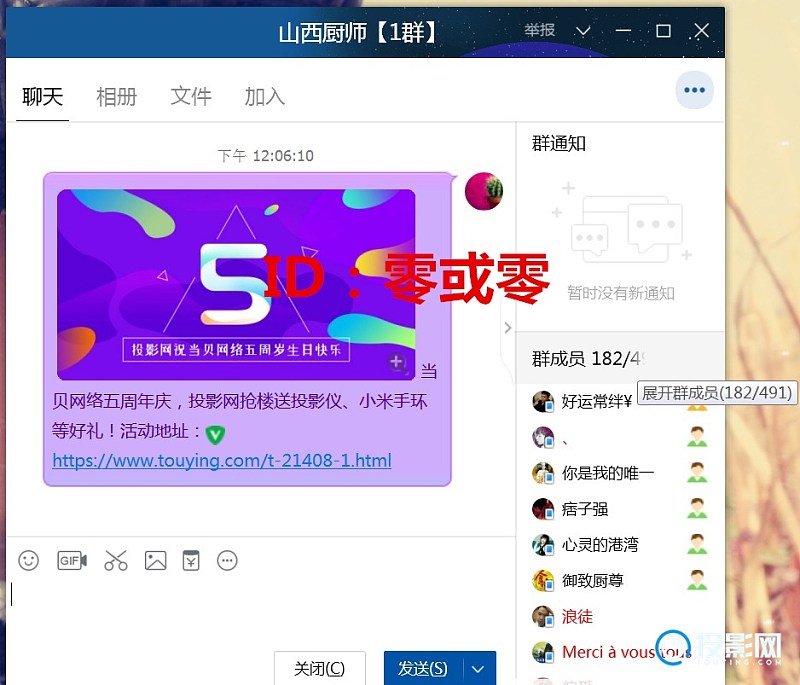Open avatar of member 浪徒

point(543,616)
